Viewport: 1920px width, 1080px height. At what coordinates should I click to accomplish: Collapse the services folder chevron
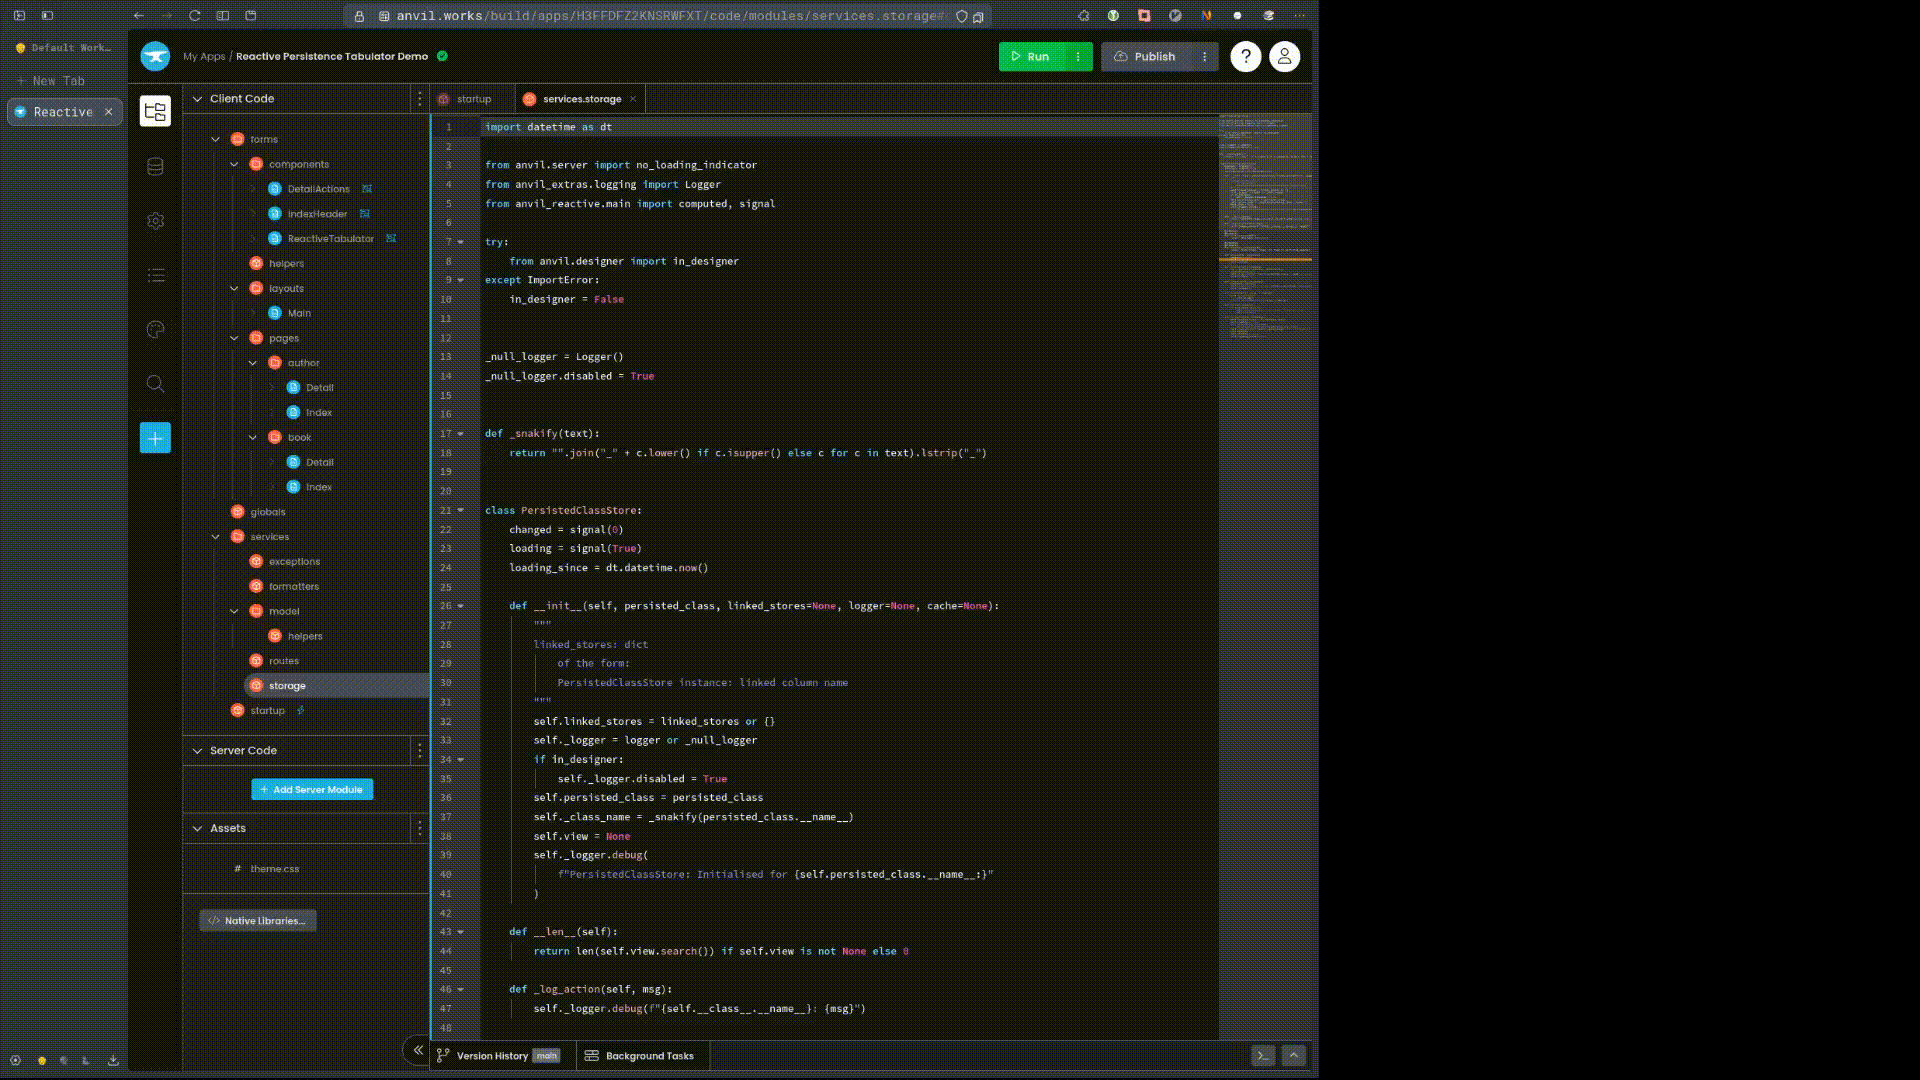[215, 537]
